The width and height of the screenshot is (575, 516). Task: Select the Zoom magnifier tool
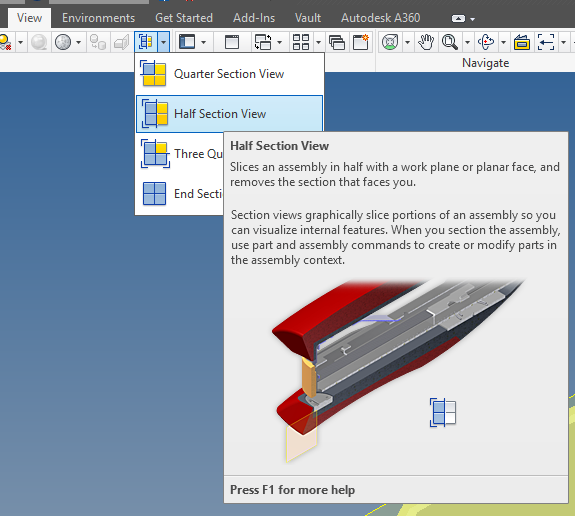pyautogui.click(x=450, y=42)
